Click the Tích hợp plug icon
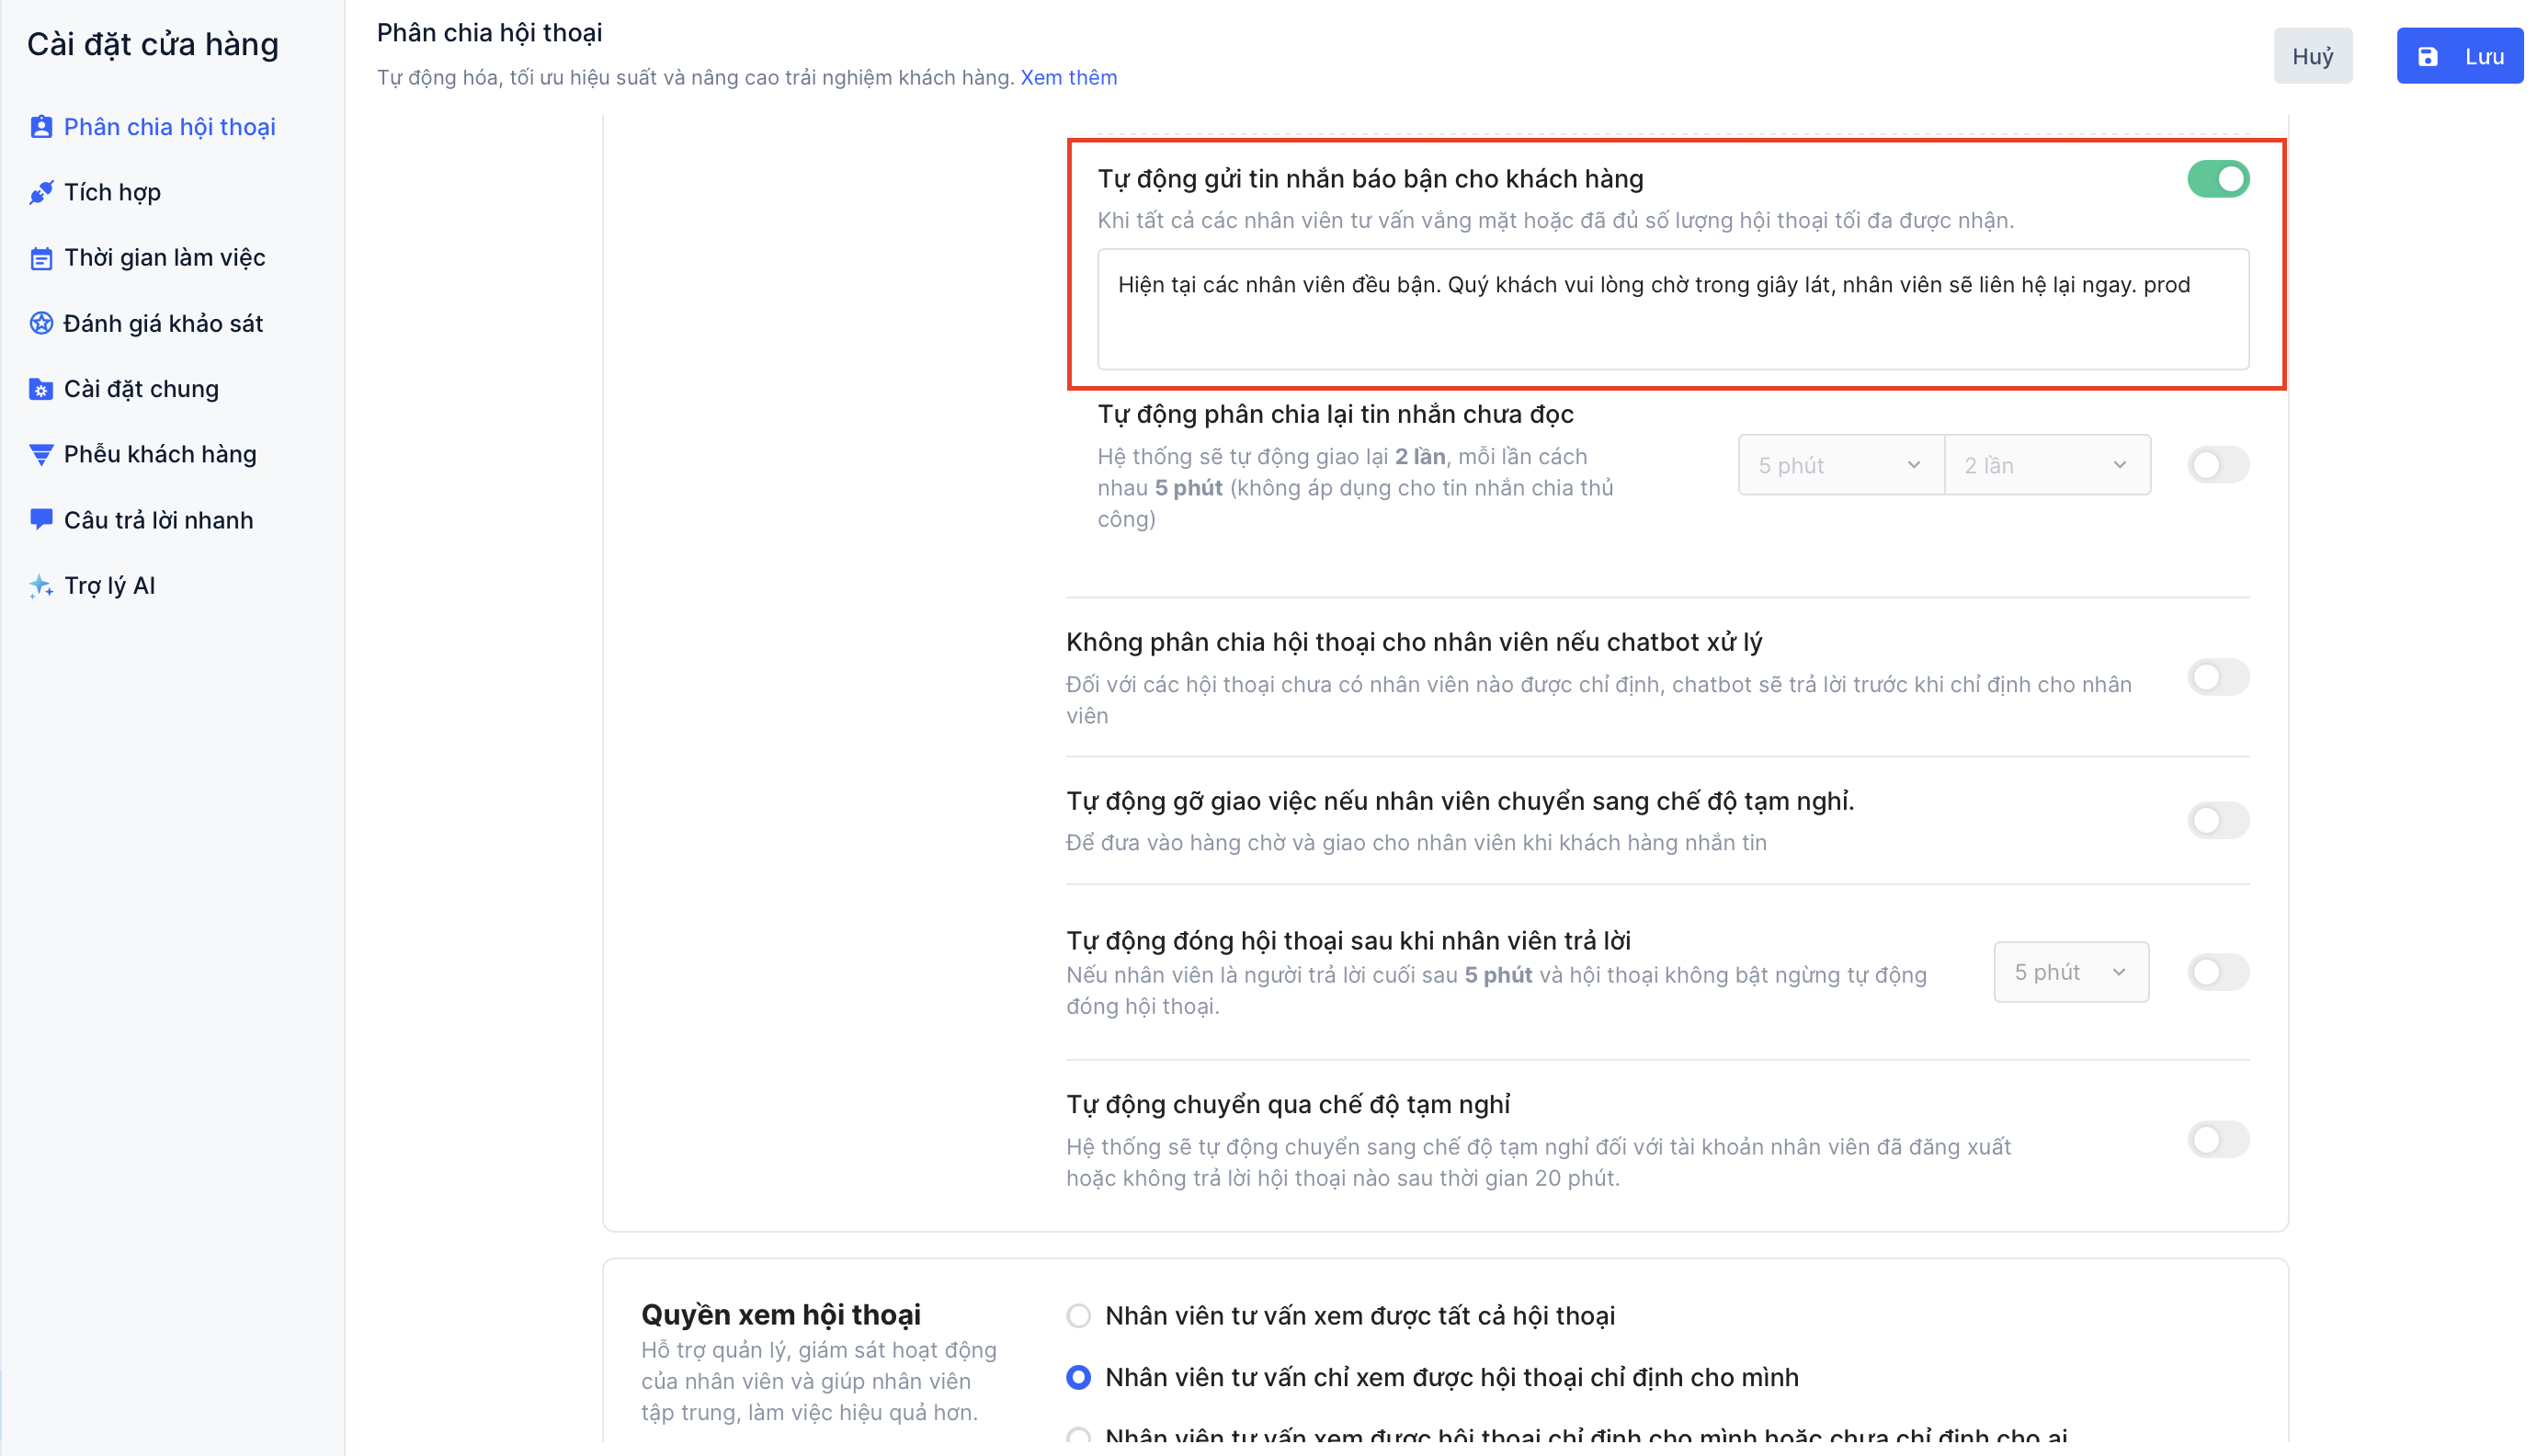This screenshot has width=2537, height=1456. 41,192
